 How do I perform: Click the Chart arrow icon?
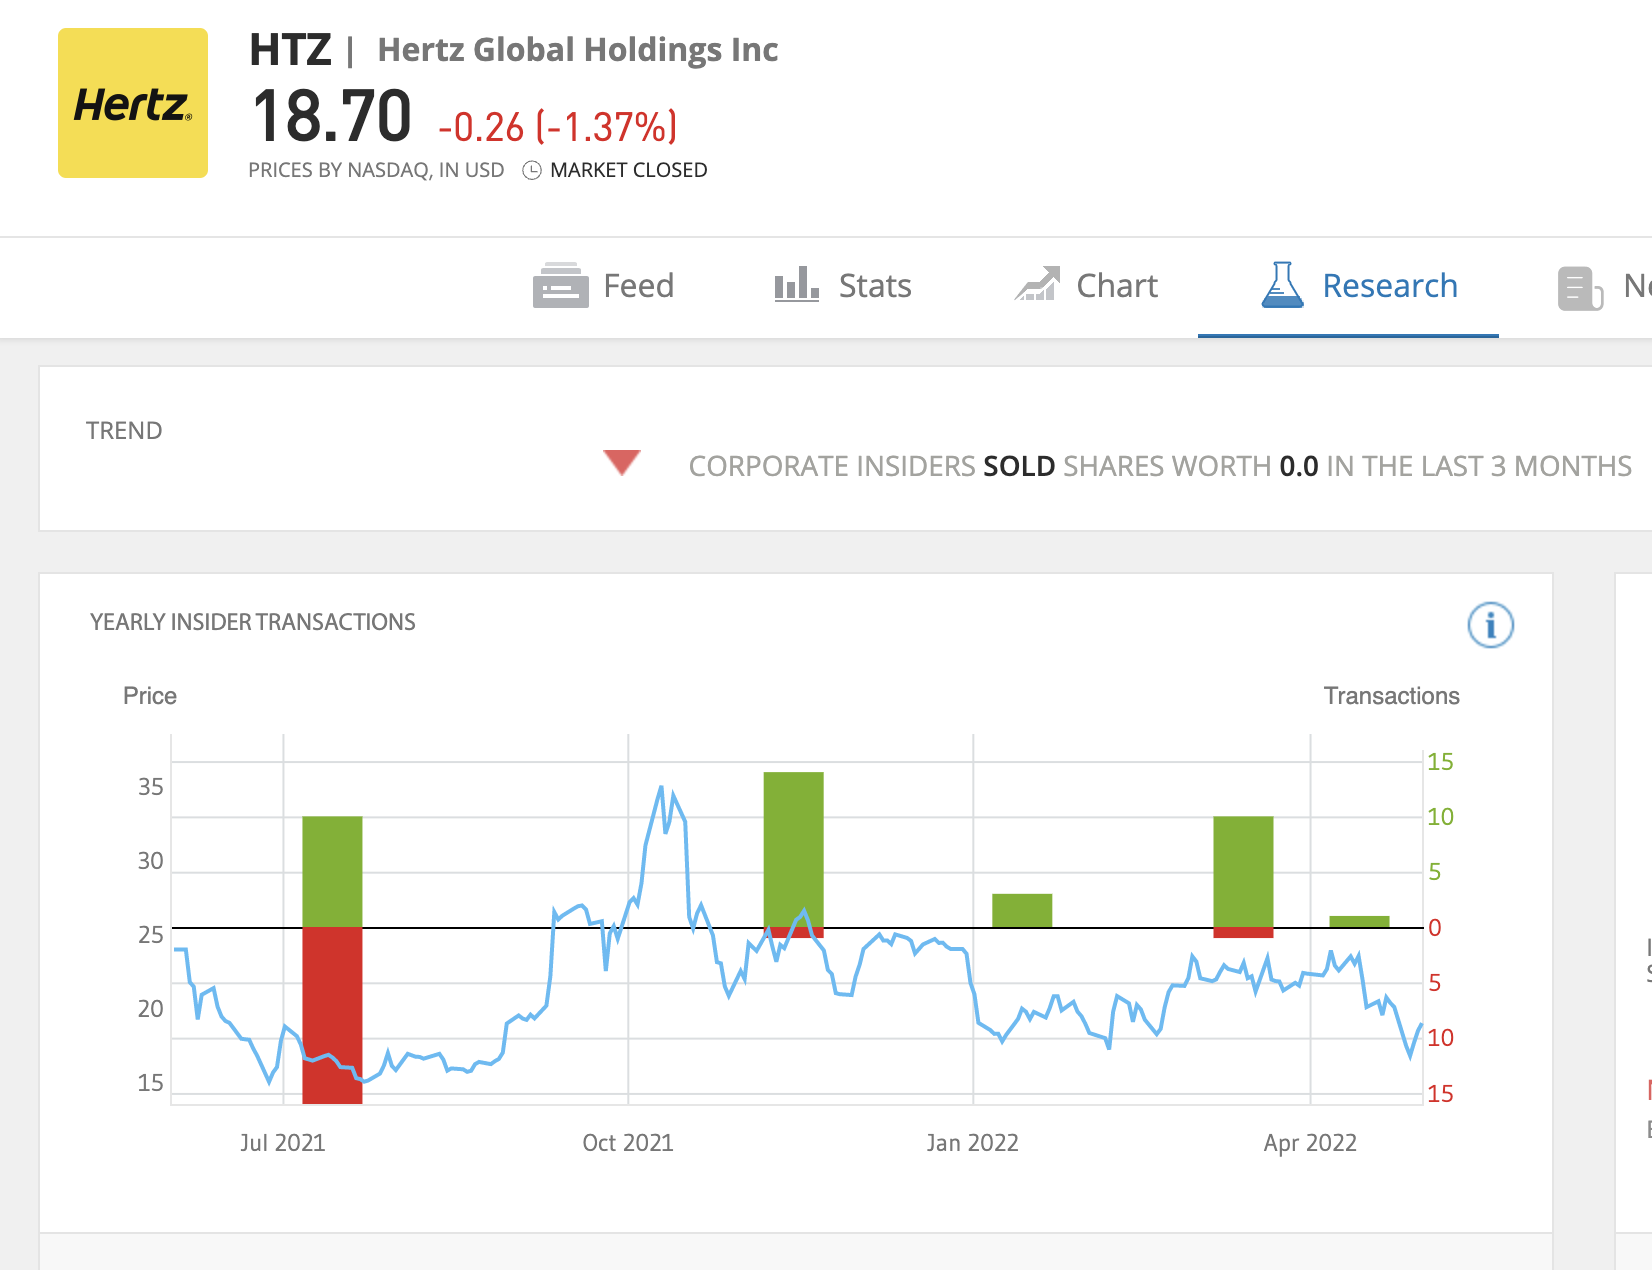coord(1038,284)
